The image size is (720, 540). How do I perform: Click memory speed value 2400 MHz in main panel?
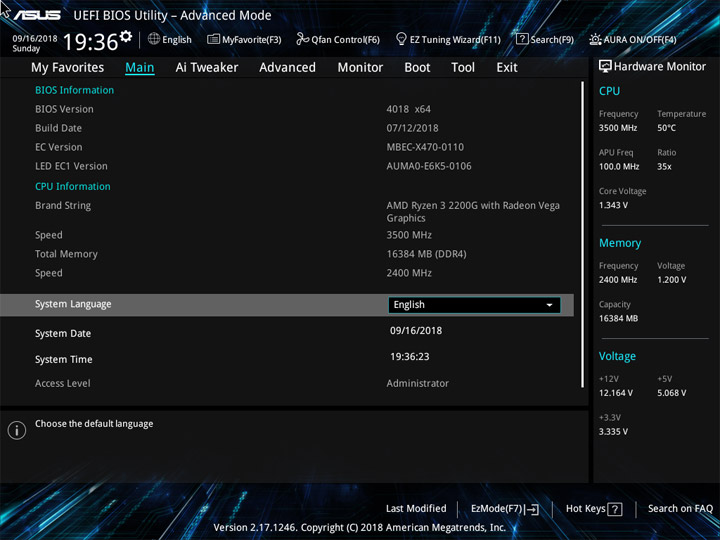pyautogui.click(x=409, y=273)
